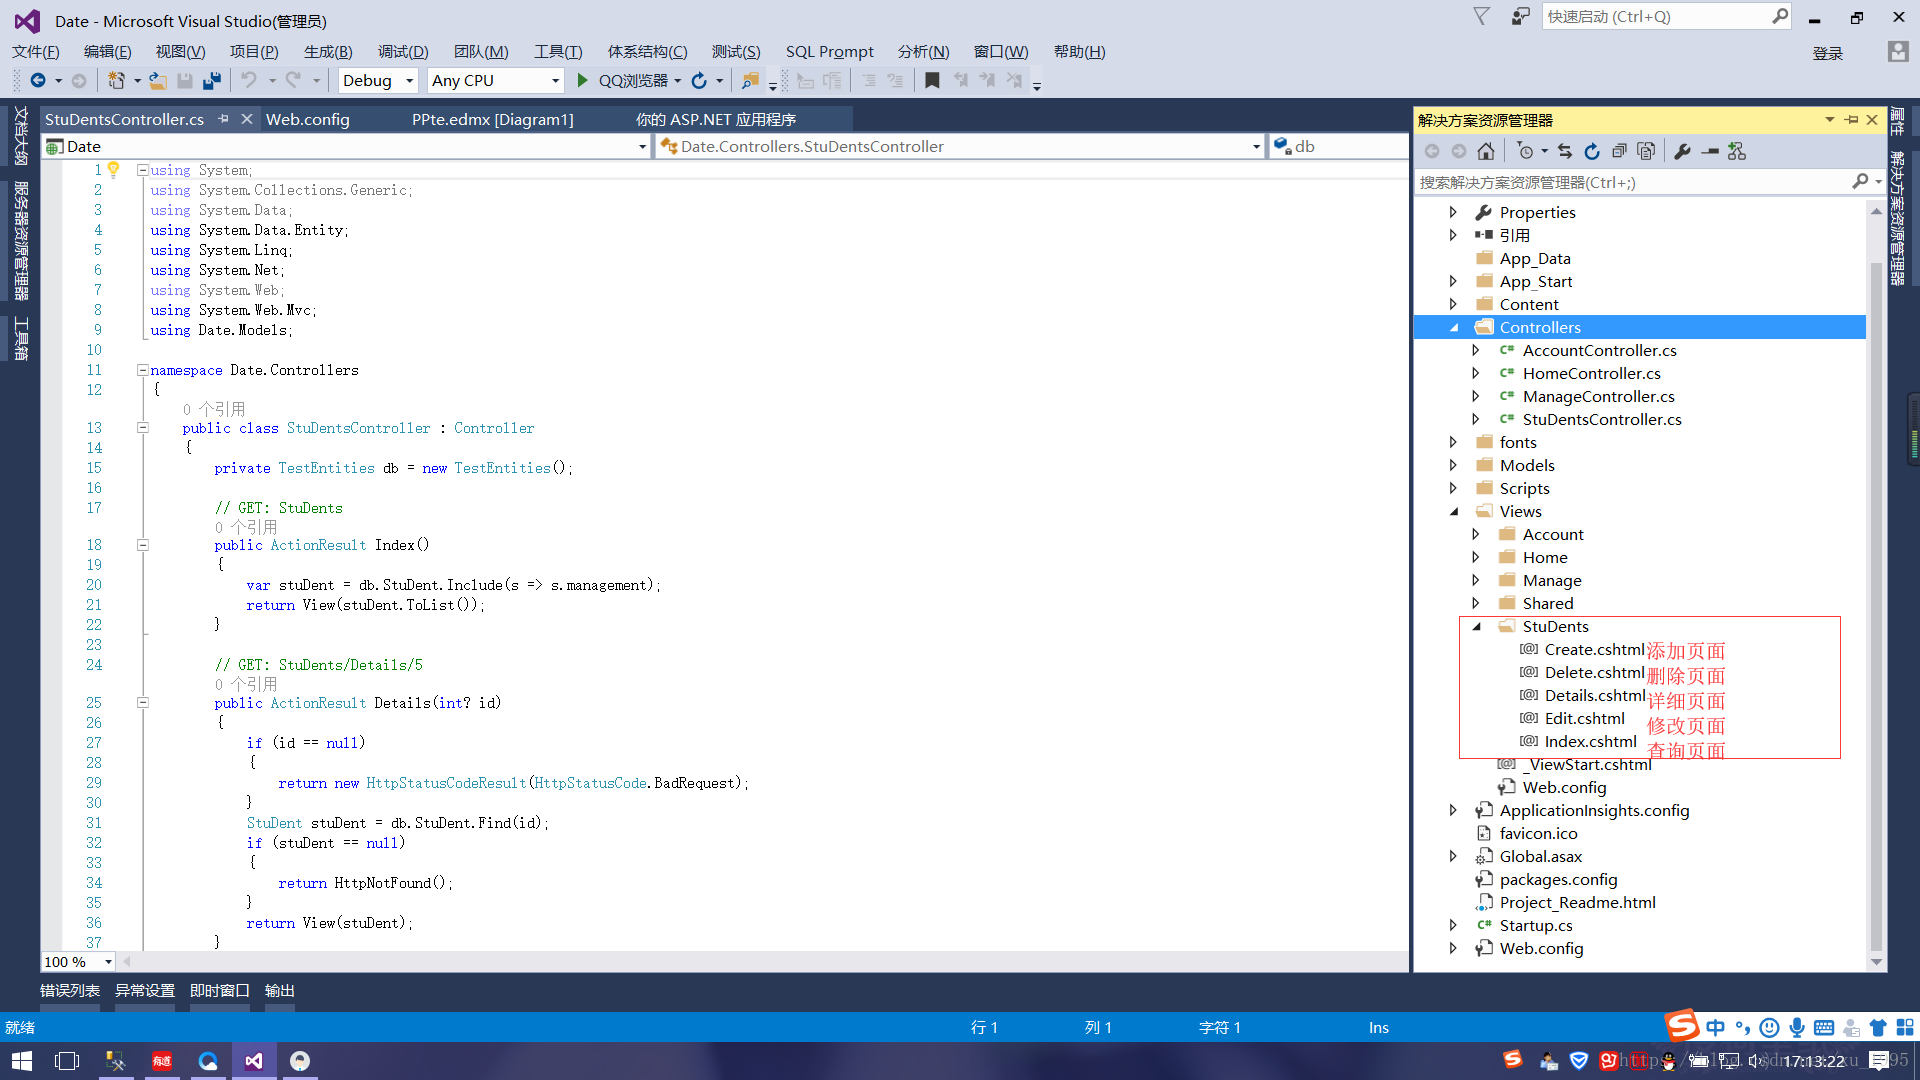Toggle pin on StuDentsController.cs tab
The width and height of the screenshot is (1920, 1080).
pyautogui.click(x=224, y=119)
